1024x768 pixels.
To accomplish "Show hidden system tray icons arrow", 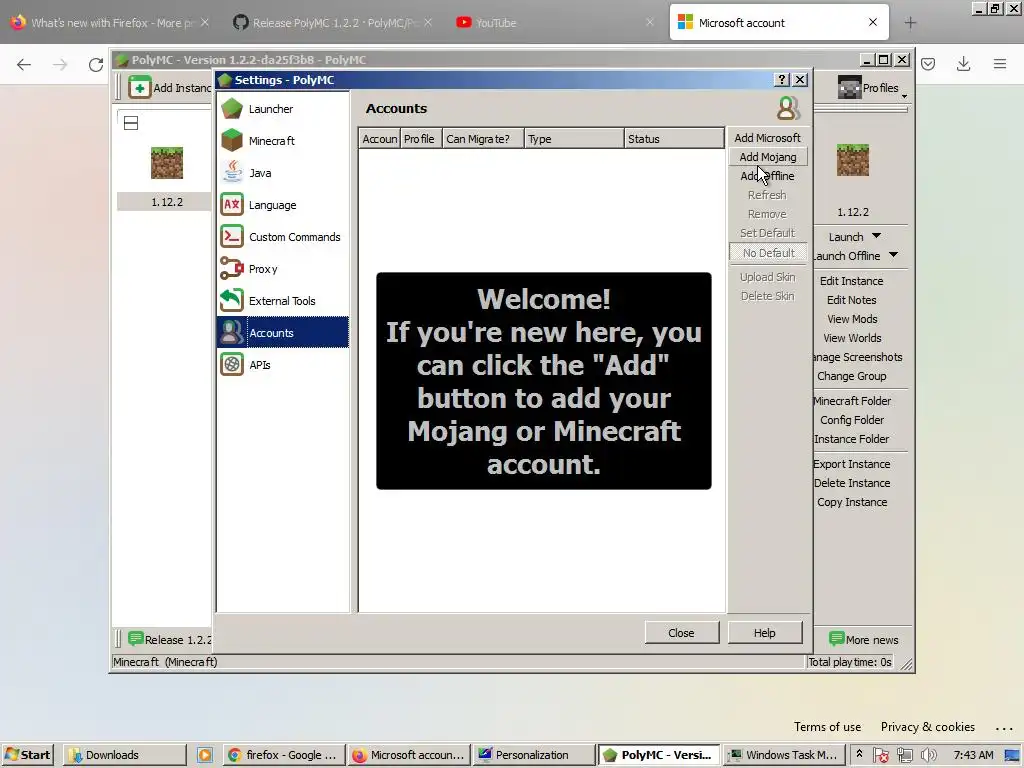I will pos(859,754).
